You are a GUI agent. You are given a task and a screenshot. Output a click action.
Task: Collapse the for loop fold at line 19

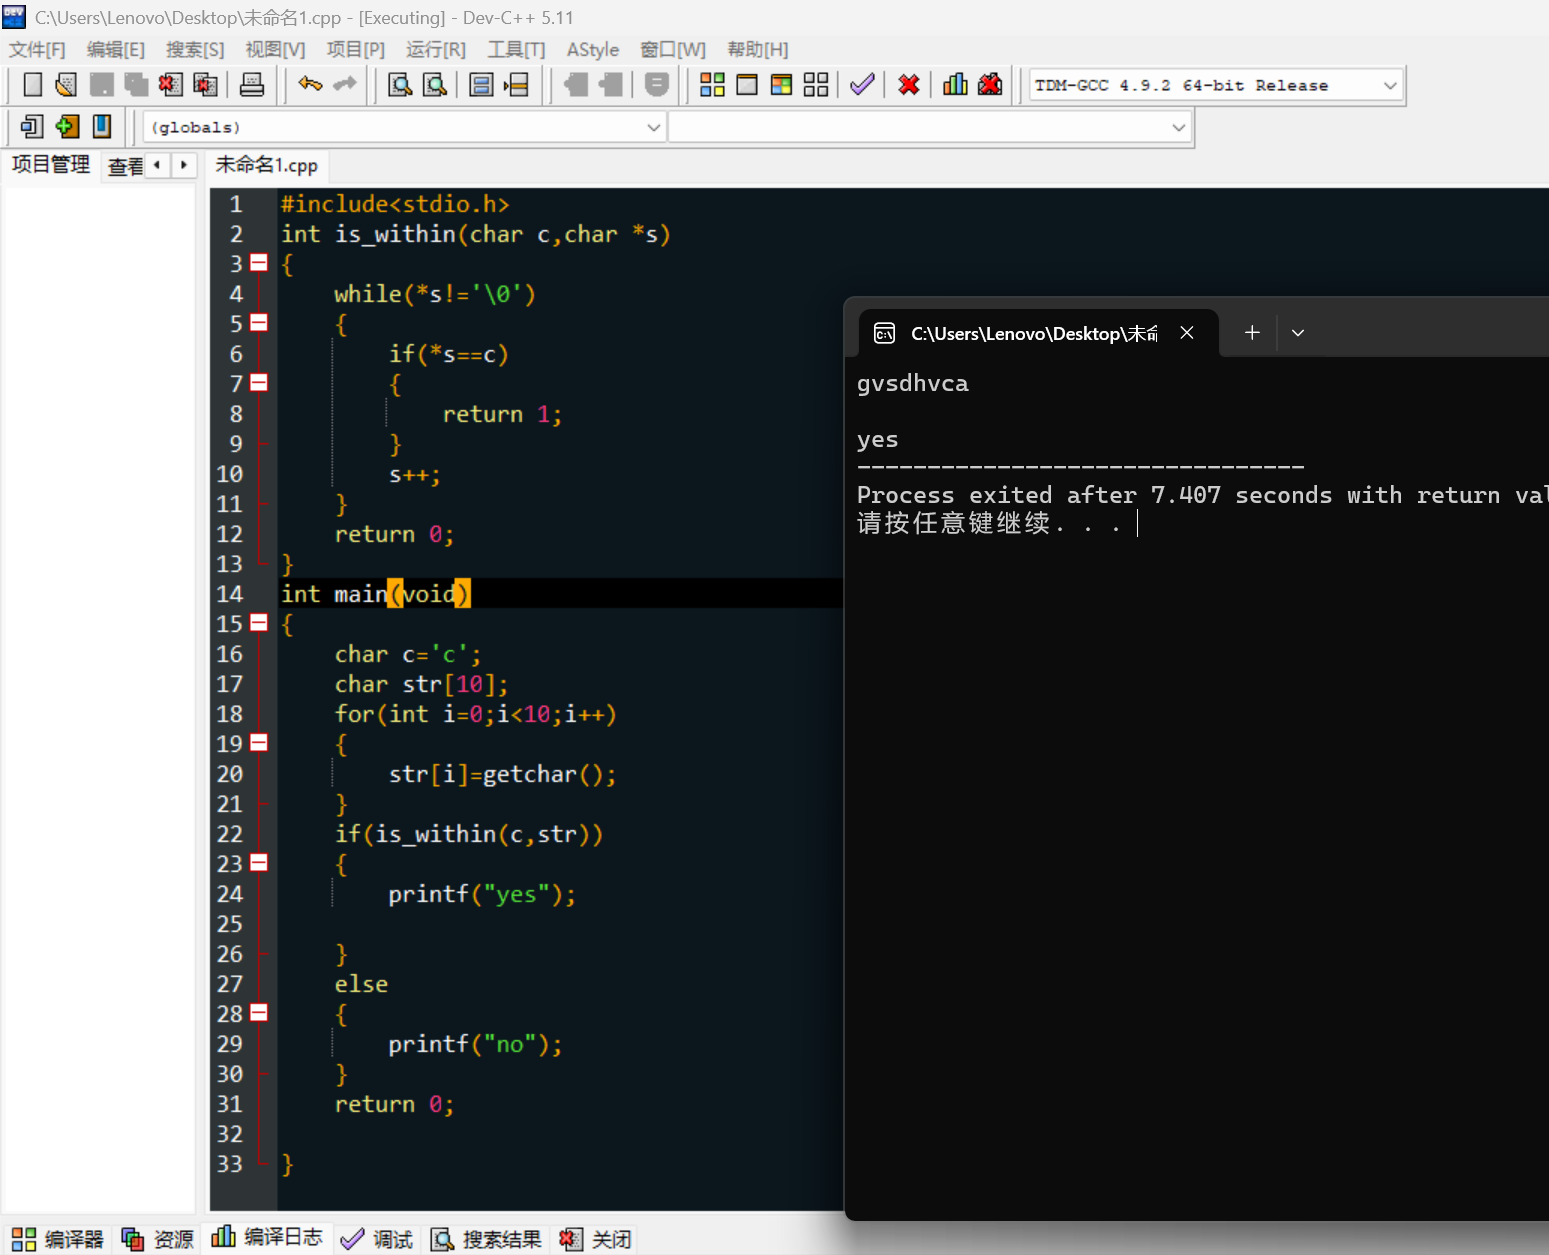(x=259, y=743)
